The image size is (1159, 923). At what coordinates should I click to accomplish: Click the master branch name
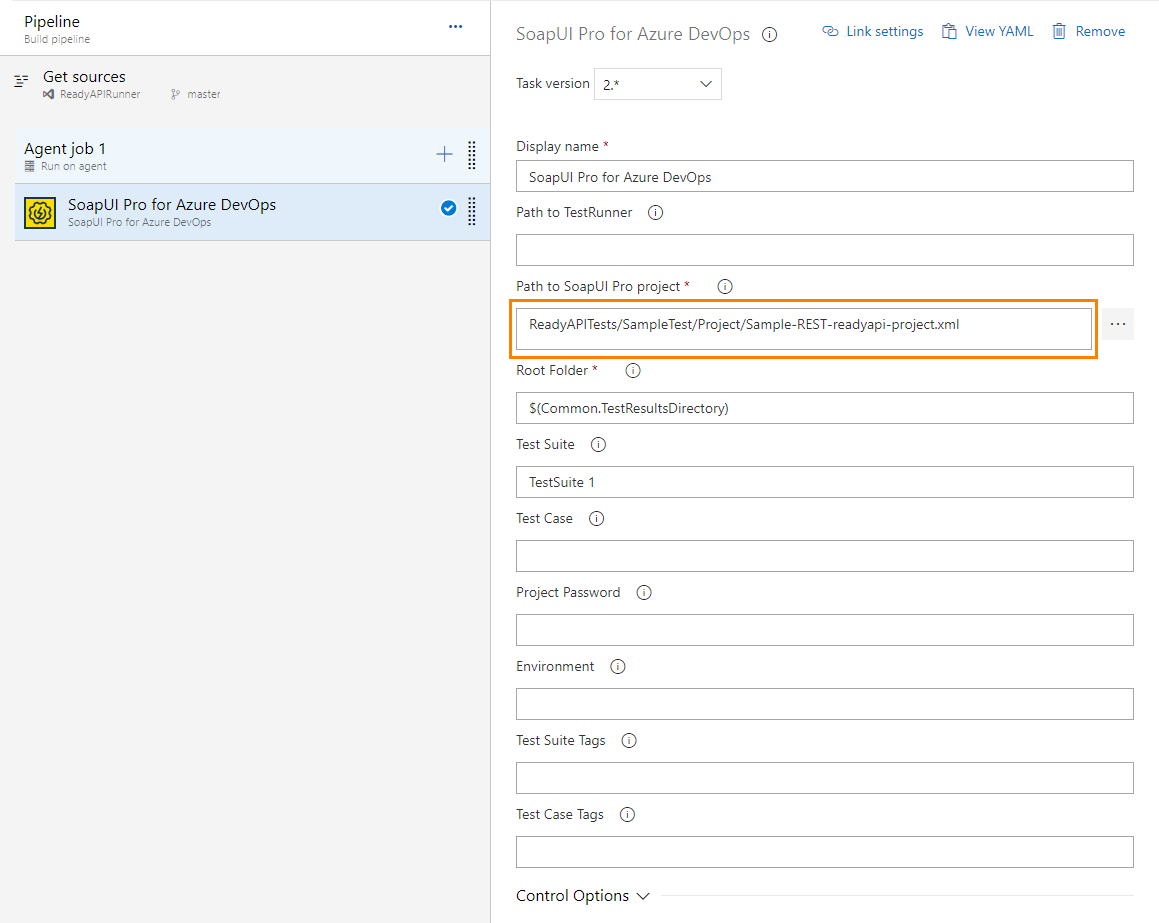point(204,95)
